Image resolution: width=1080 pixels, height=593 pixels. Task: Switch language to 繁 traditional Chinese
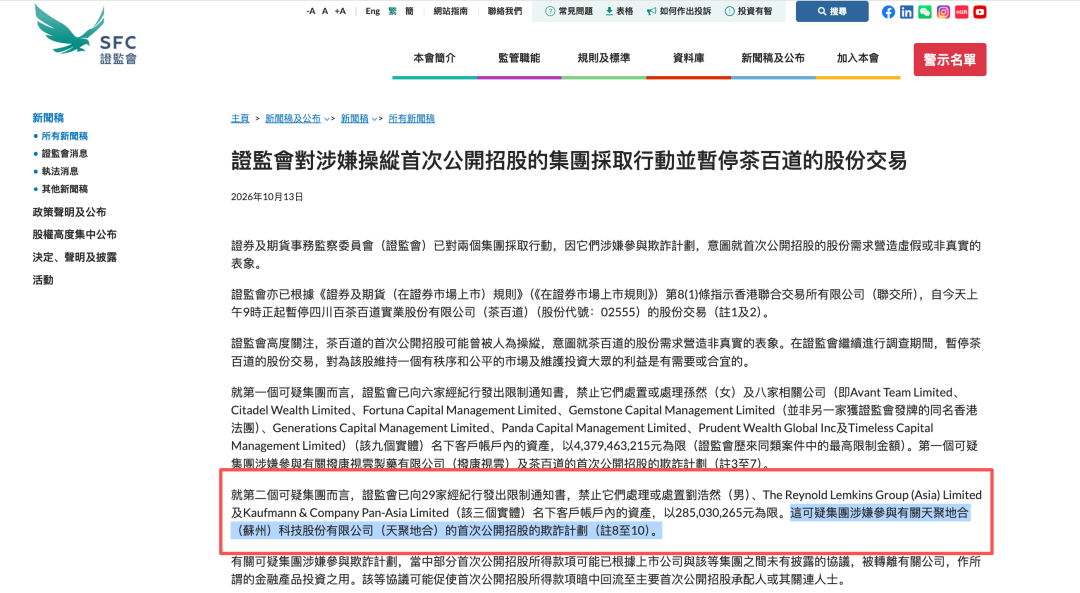[393, 11]
